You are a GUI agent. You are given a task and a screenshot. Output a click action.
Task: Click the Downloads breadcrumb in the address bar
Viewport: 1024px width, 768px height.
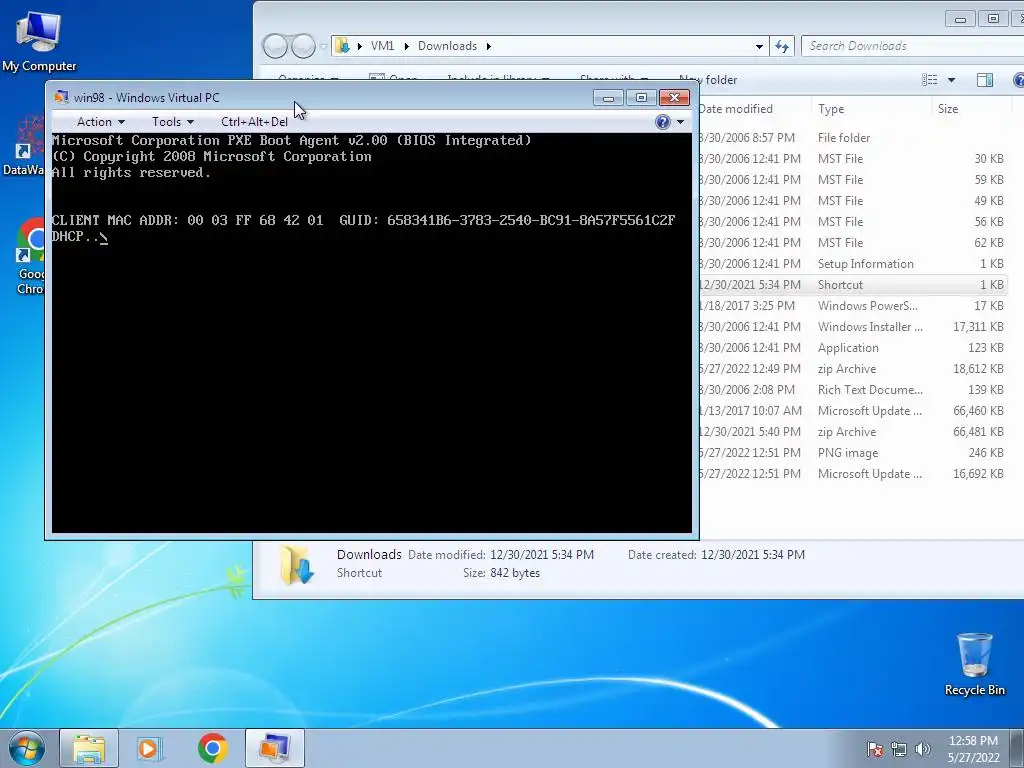point(447,46)
